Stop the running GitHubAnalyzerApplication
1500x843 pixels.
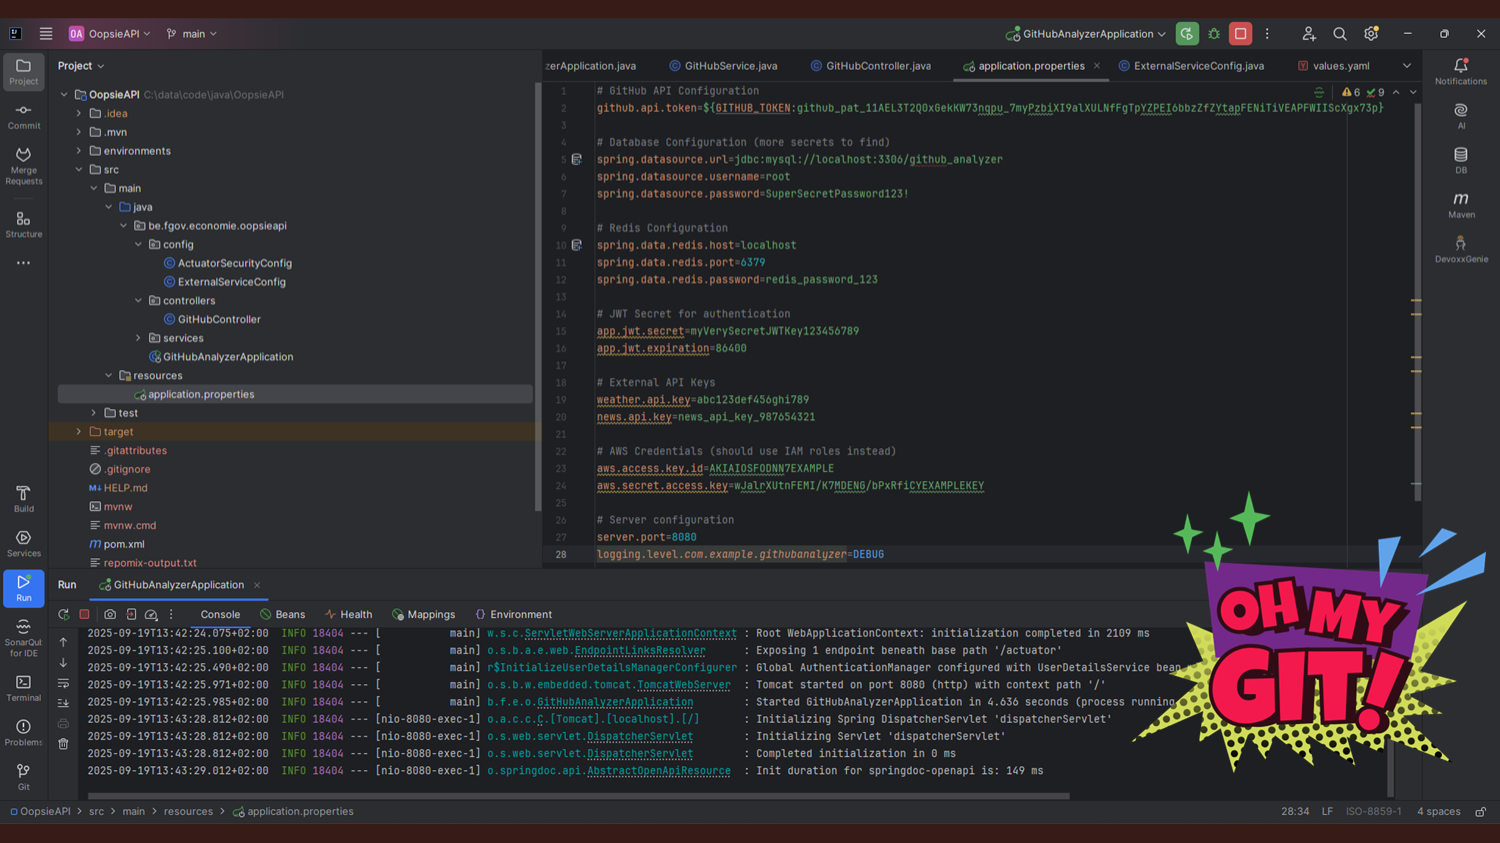(x=1240, y=34)
